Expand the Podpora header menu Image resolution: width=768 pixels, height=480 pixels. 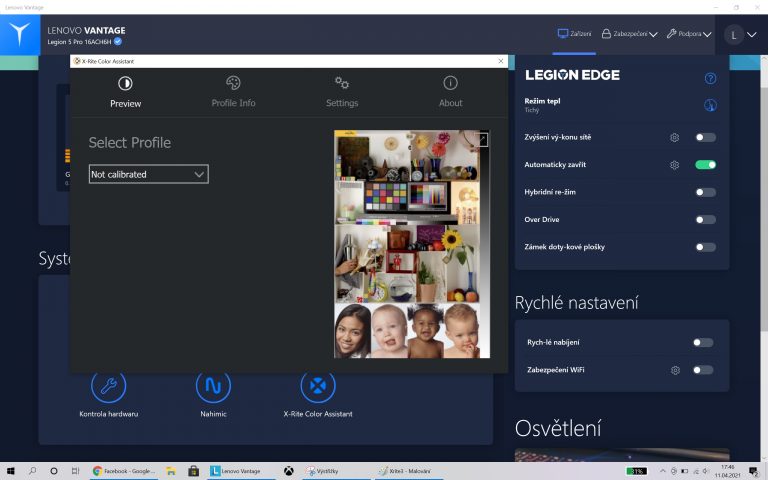688,34
